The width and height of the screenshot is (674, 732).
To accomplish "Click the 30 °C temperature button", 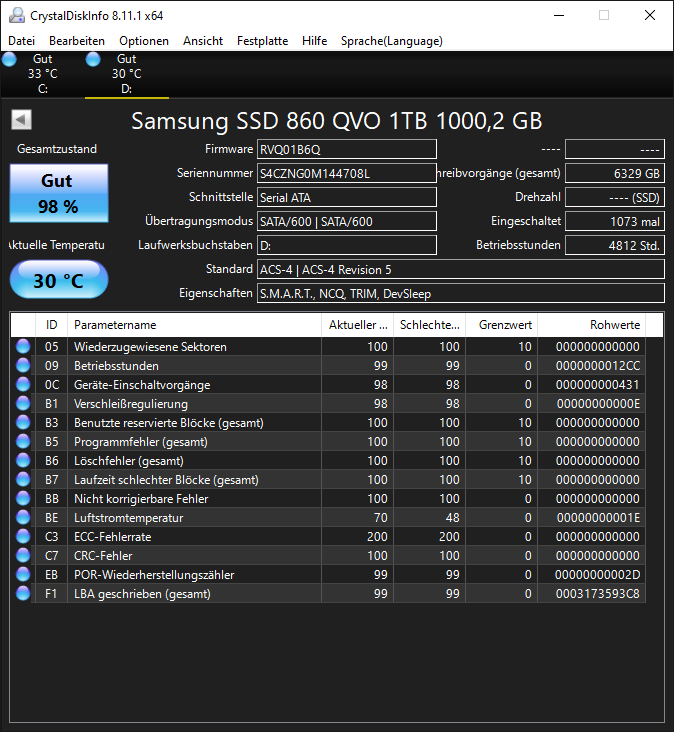I will point(59,280).
